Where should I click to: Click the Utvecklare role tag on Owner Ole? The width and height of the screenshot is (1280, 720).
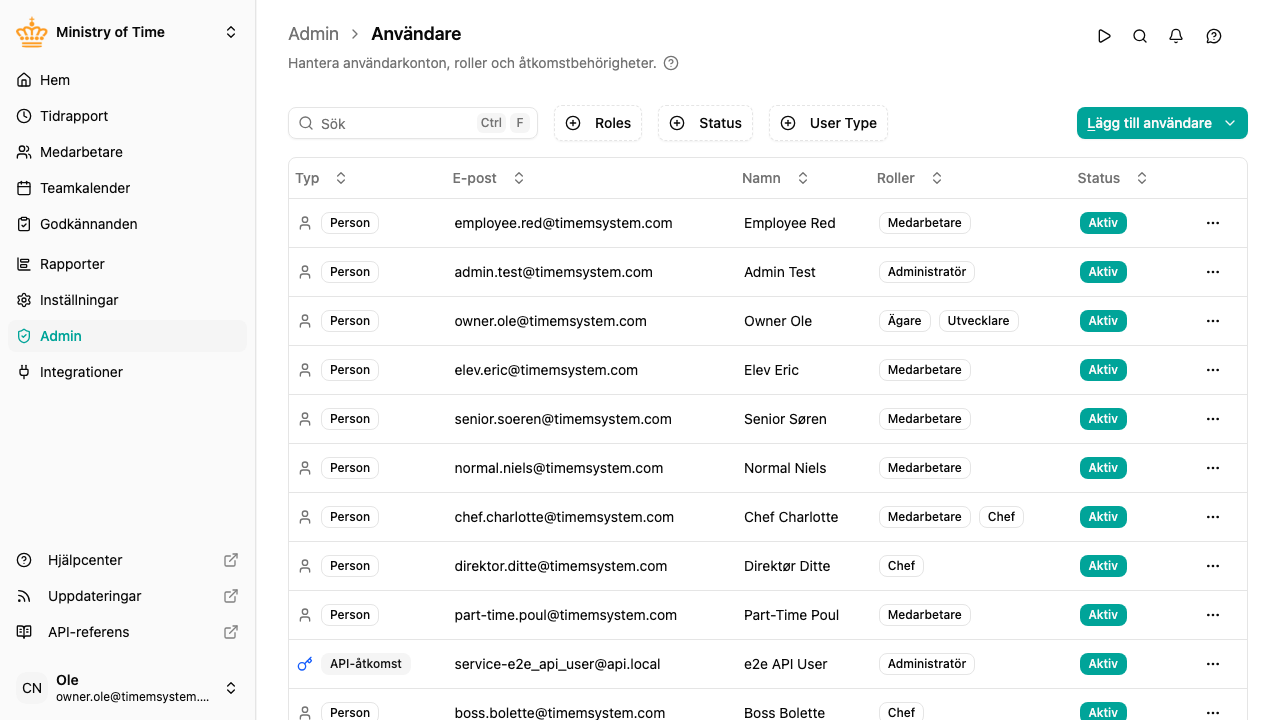[978, 321]
